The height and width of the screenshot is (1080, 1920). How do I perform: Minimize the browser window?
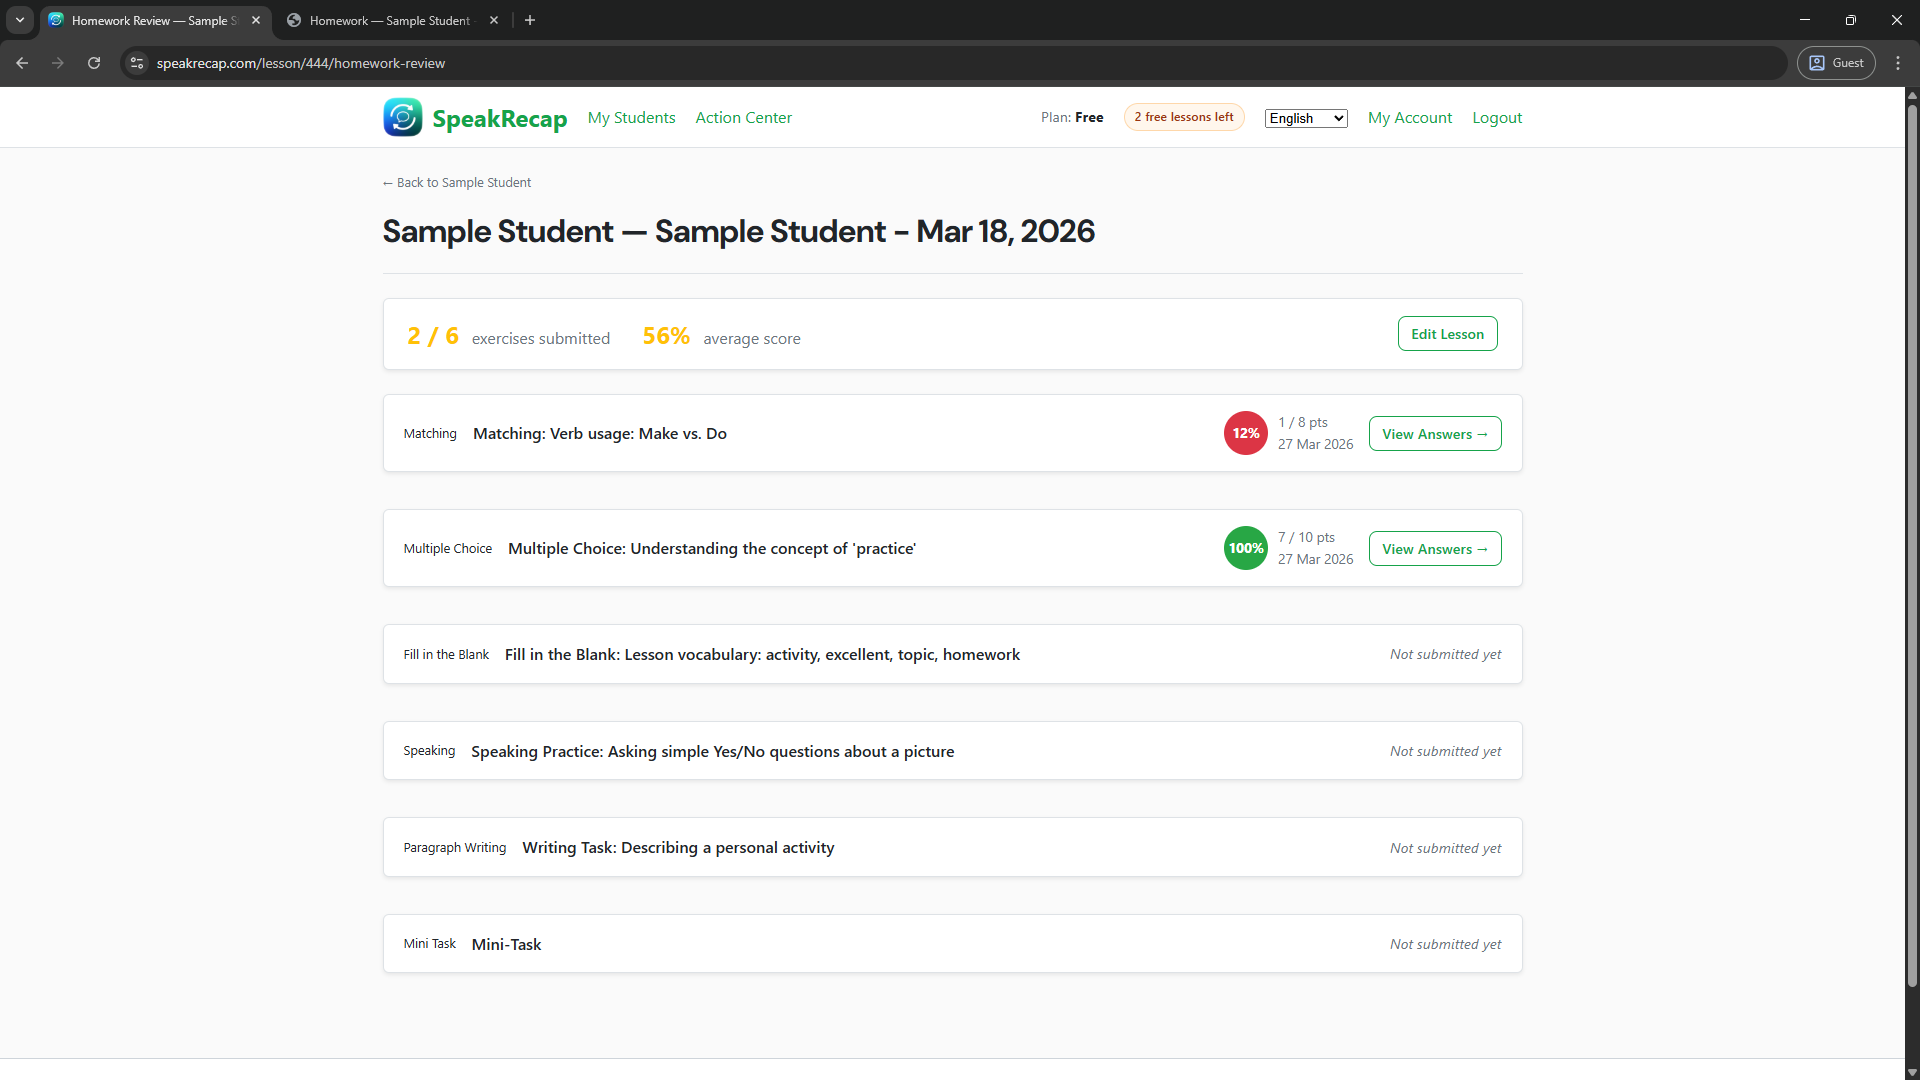click(1805, 20)
